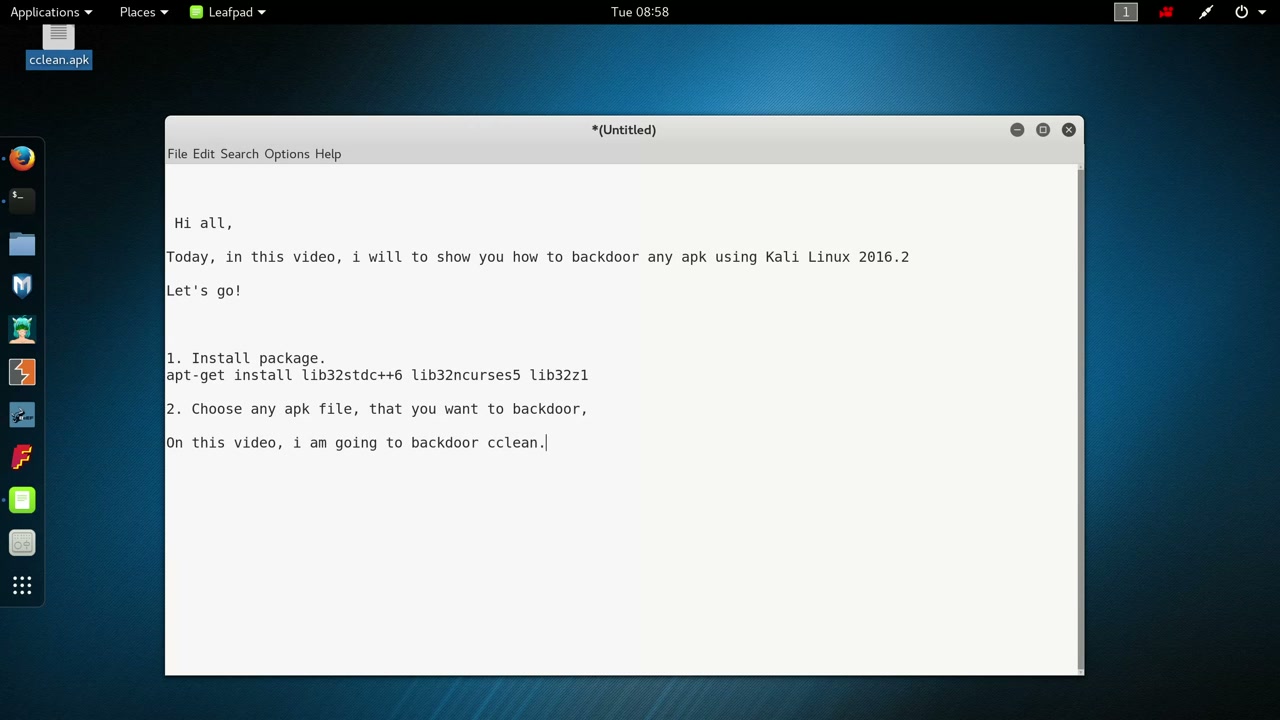This screenshot has width=1280, height=720.
Task: Launch Firefox from the dock
Action: pos(22,159)
